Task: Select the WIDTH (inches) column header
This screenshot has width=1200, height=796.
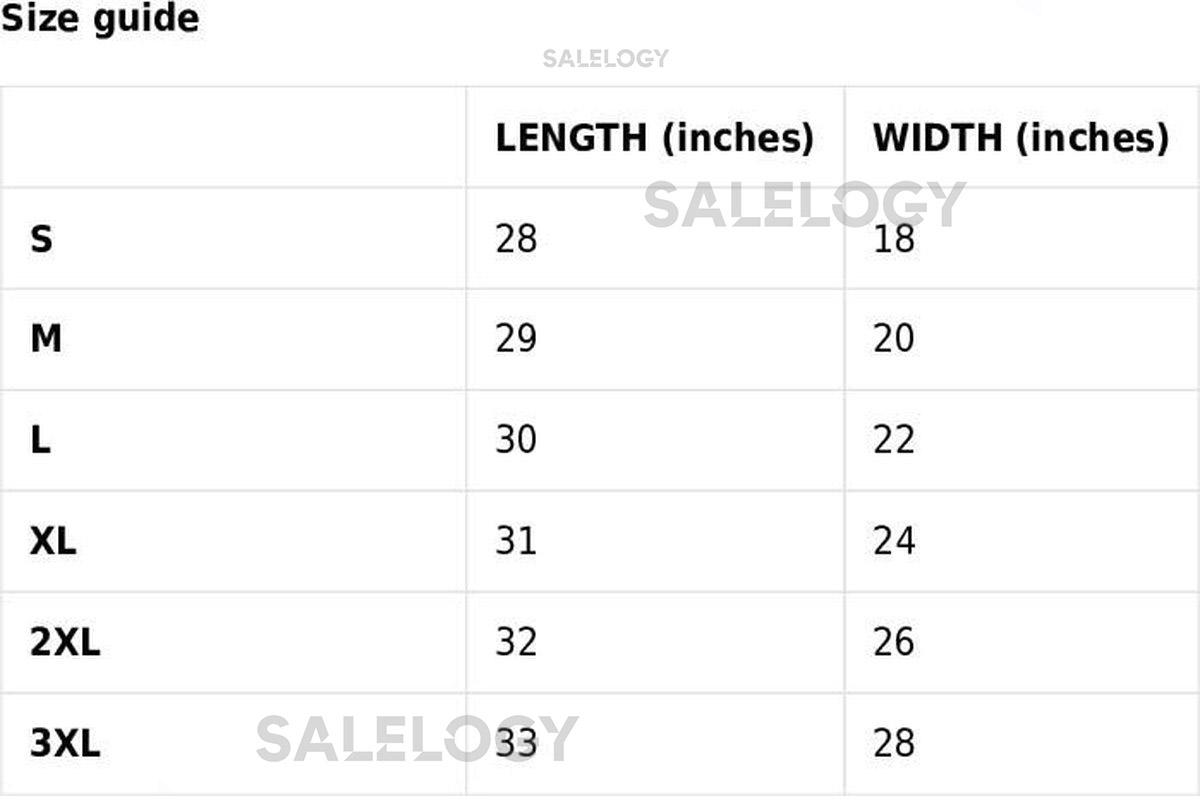Action: pyautogui.click(x=1020, y=138)
